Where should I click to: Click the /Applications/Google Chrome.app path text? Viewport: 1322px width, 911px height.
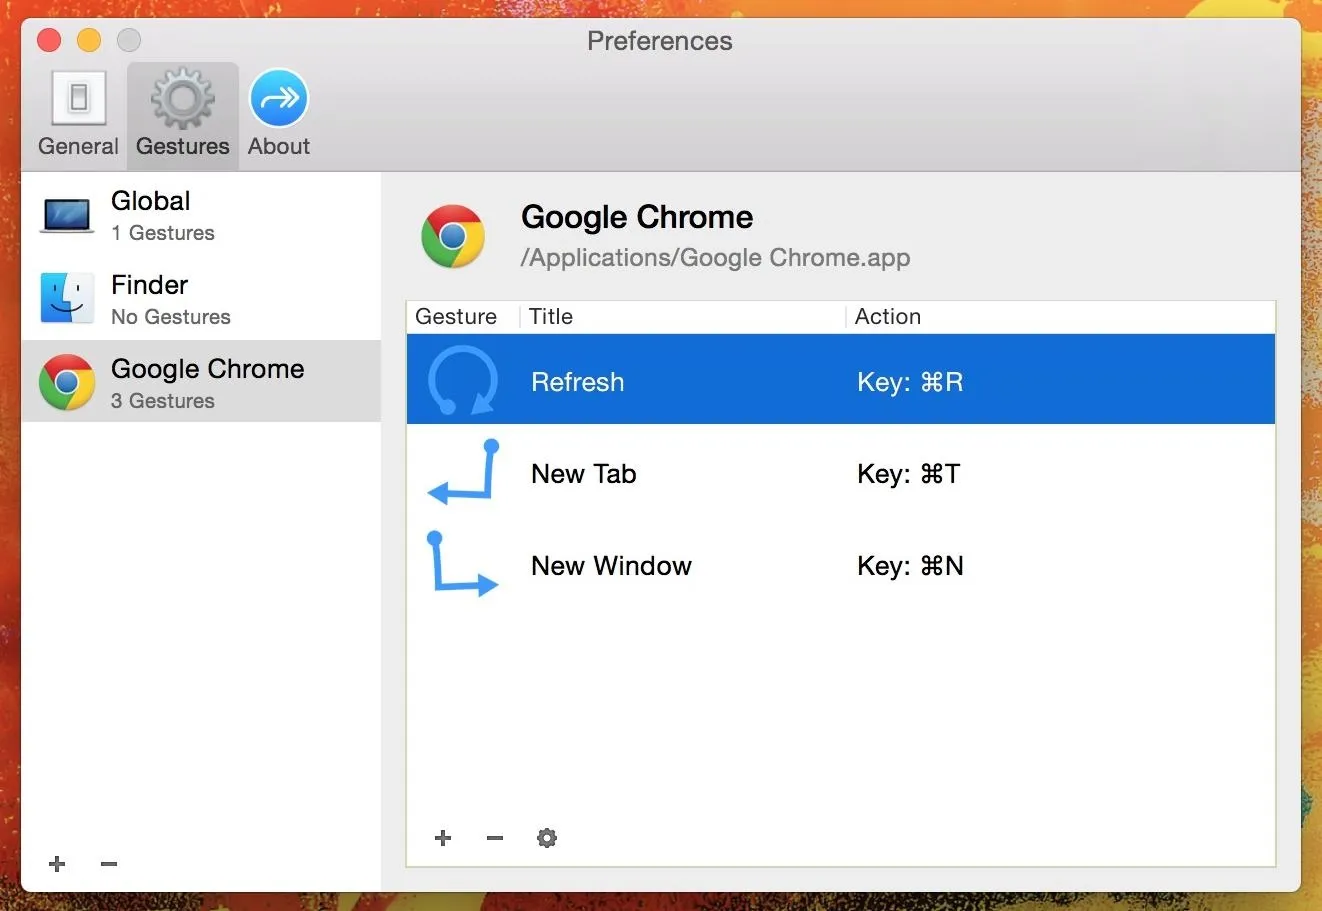tap(715, 258)
